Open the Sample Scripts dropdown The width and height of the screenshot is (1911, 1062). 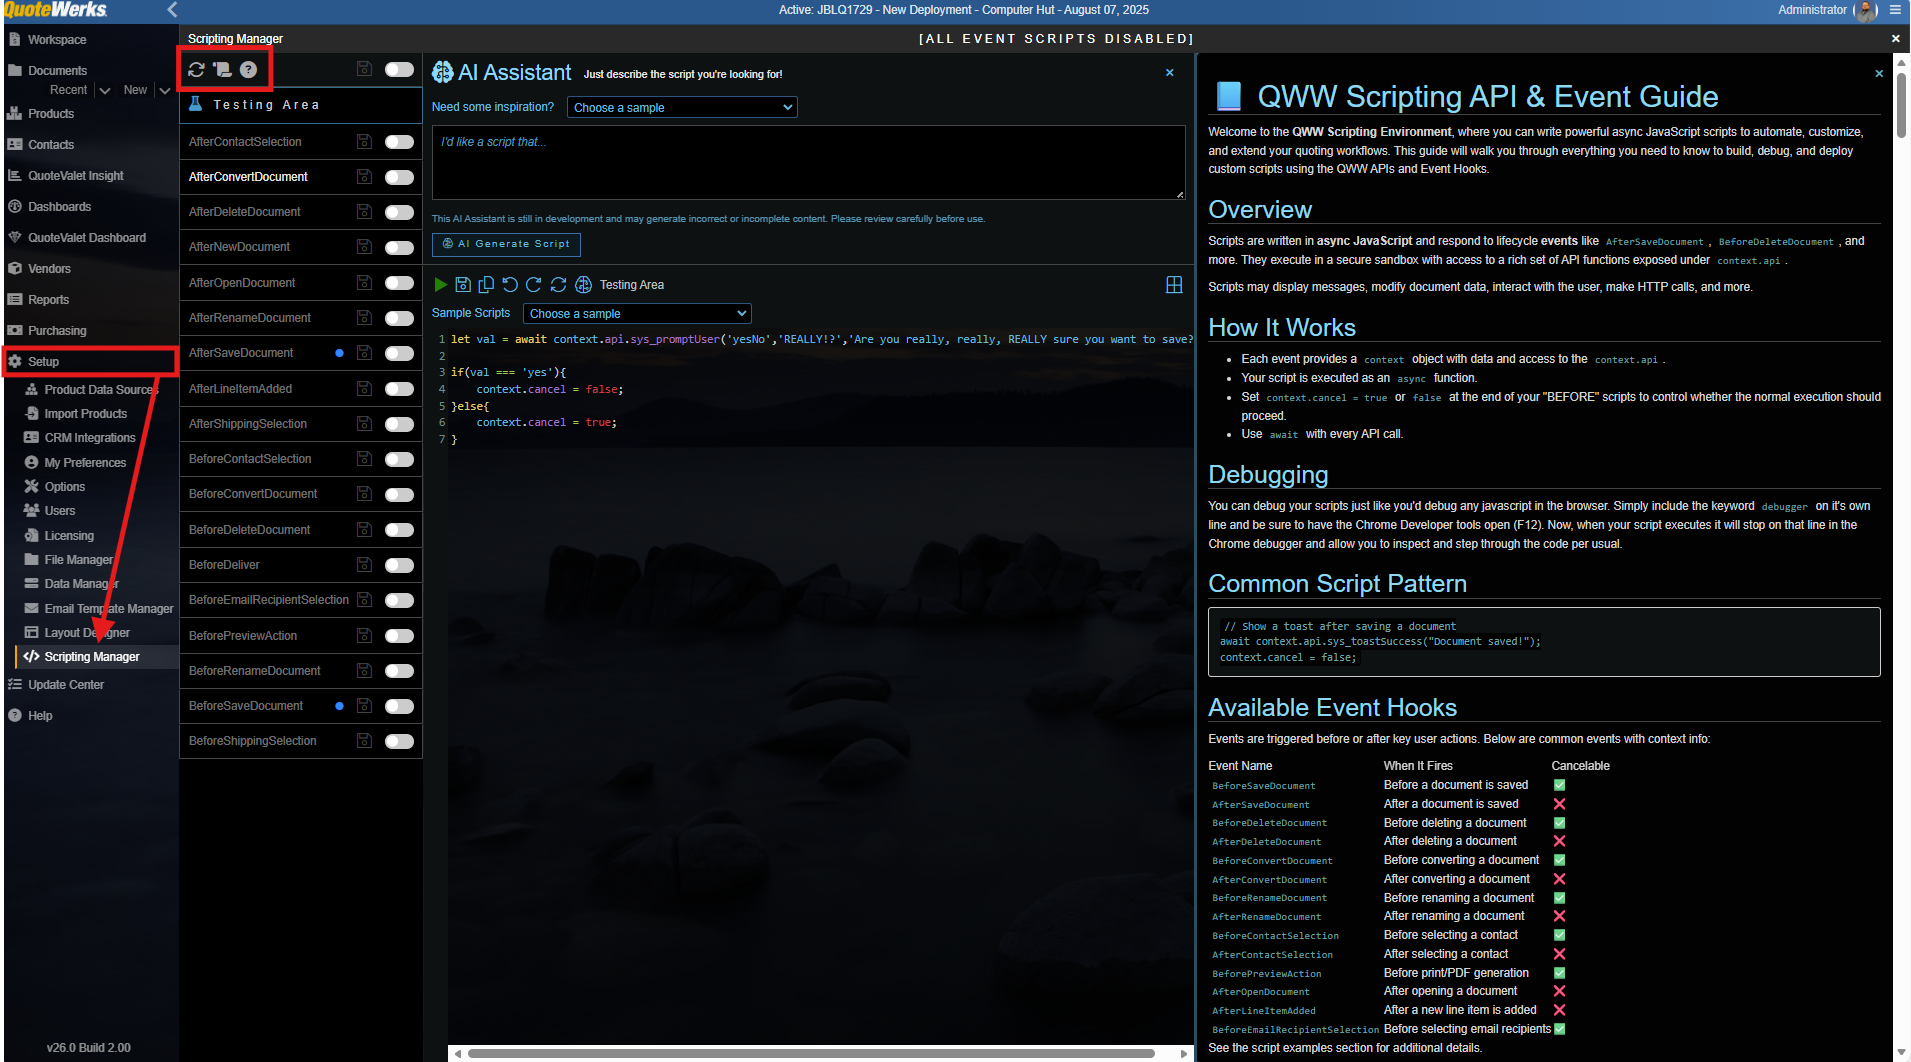[x=637, y=314]
